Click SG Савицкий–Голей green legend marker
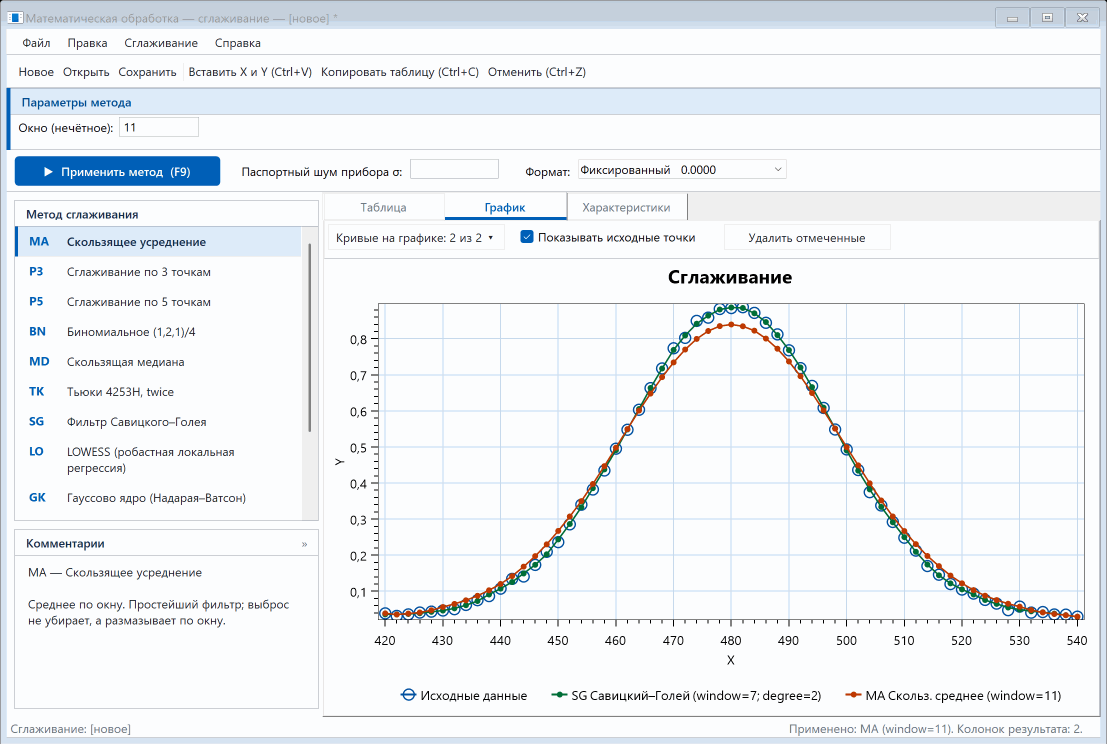The image size is (1107, 744). 559,695
